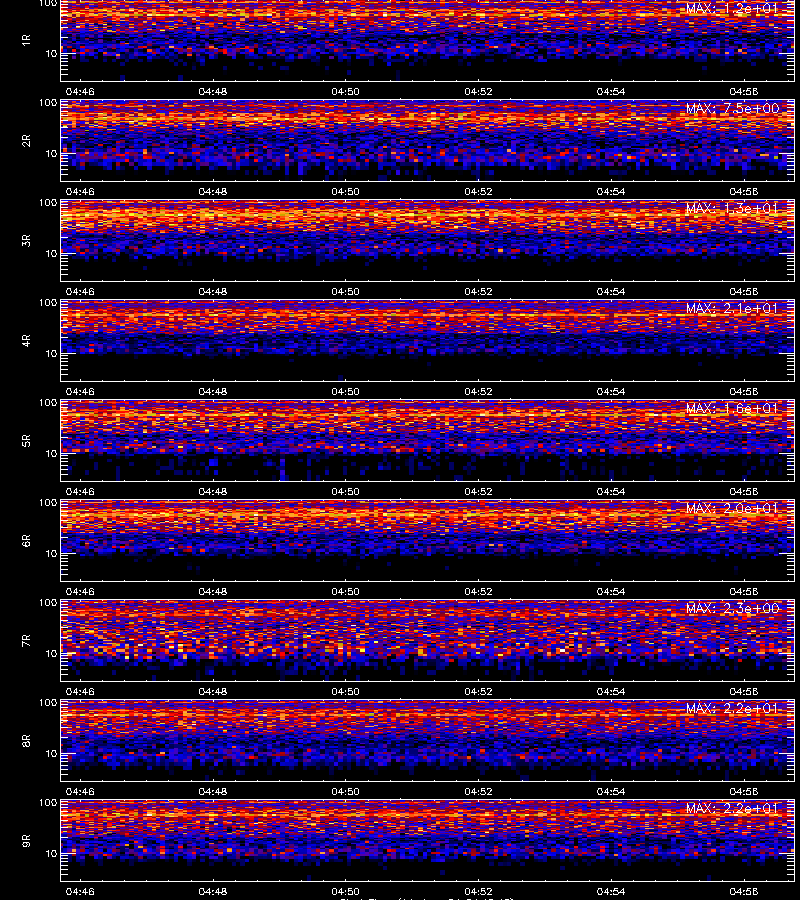
Task: Click the 8R axis label
Action: [26, 740]
